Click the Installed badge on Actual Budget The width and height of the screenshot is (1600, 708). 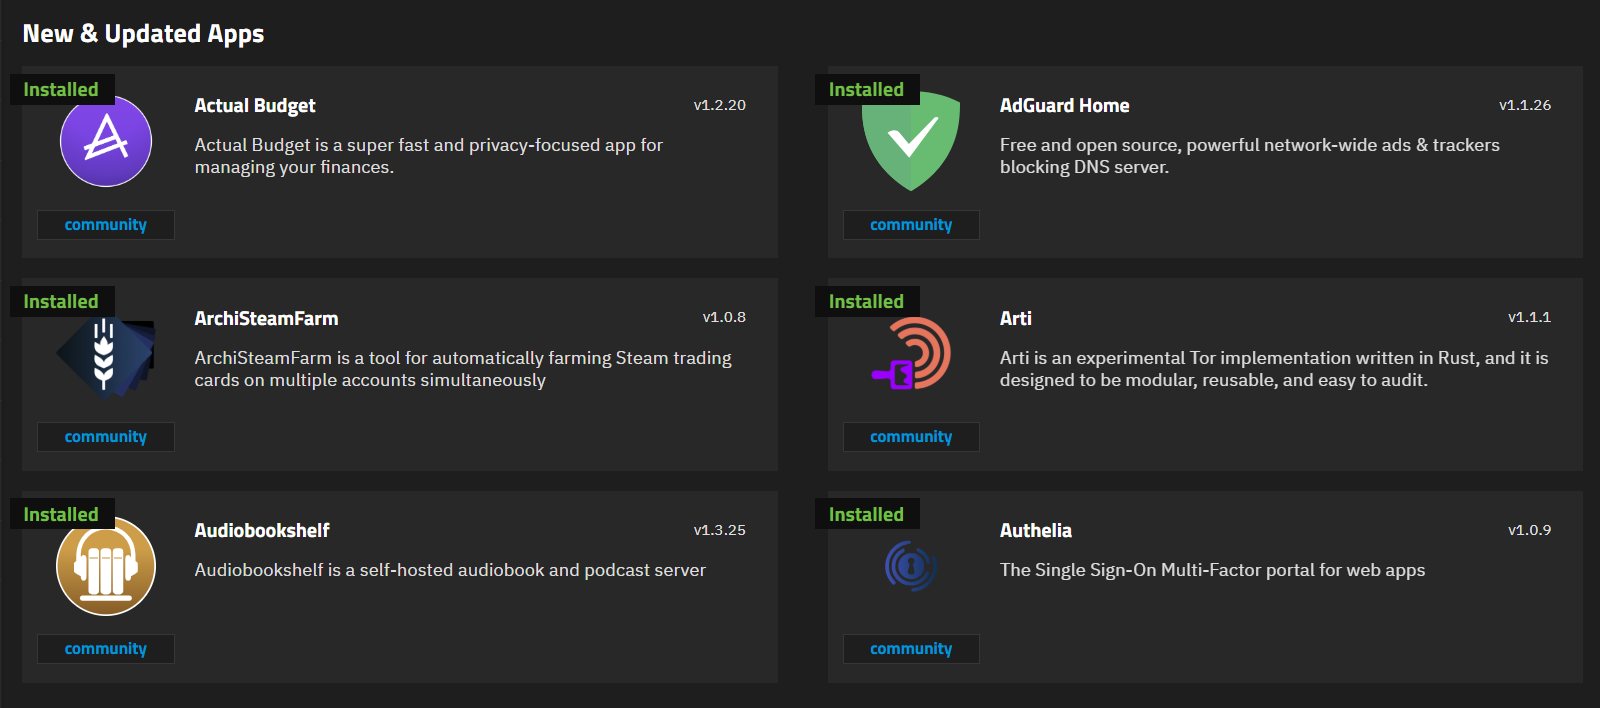(x=62, y=90)
